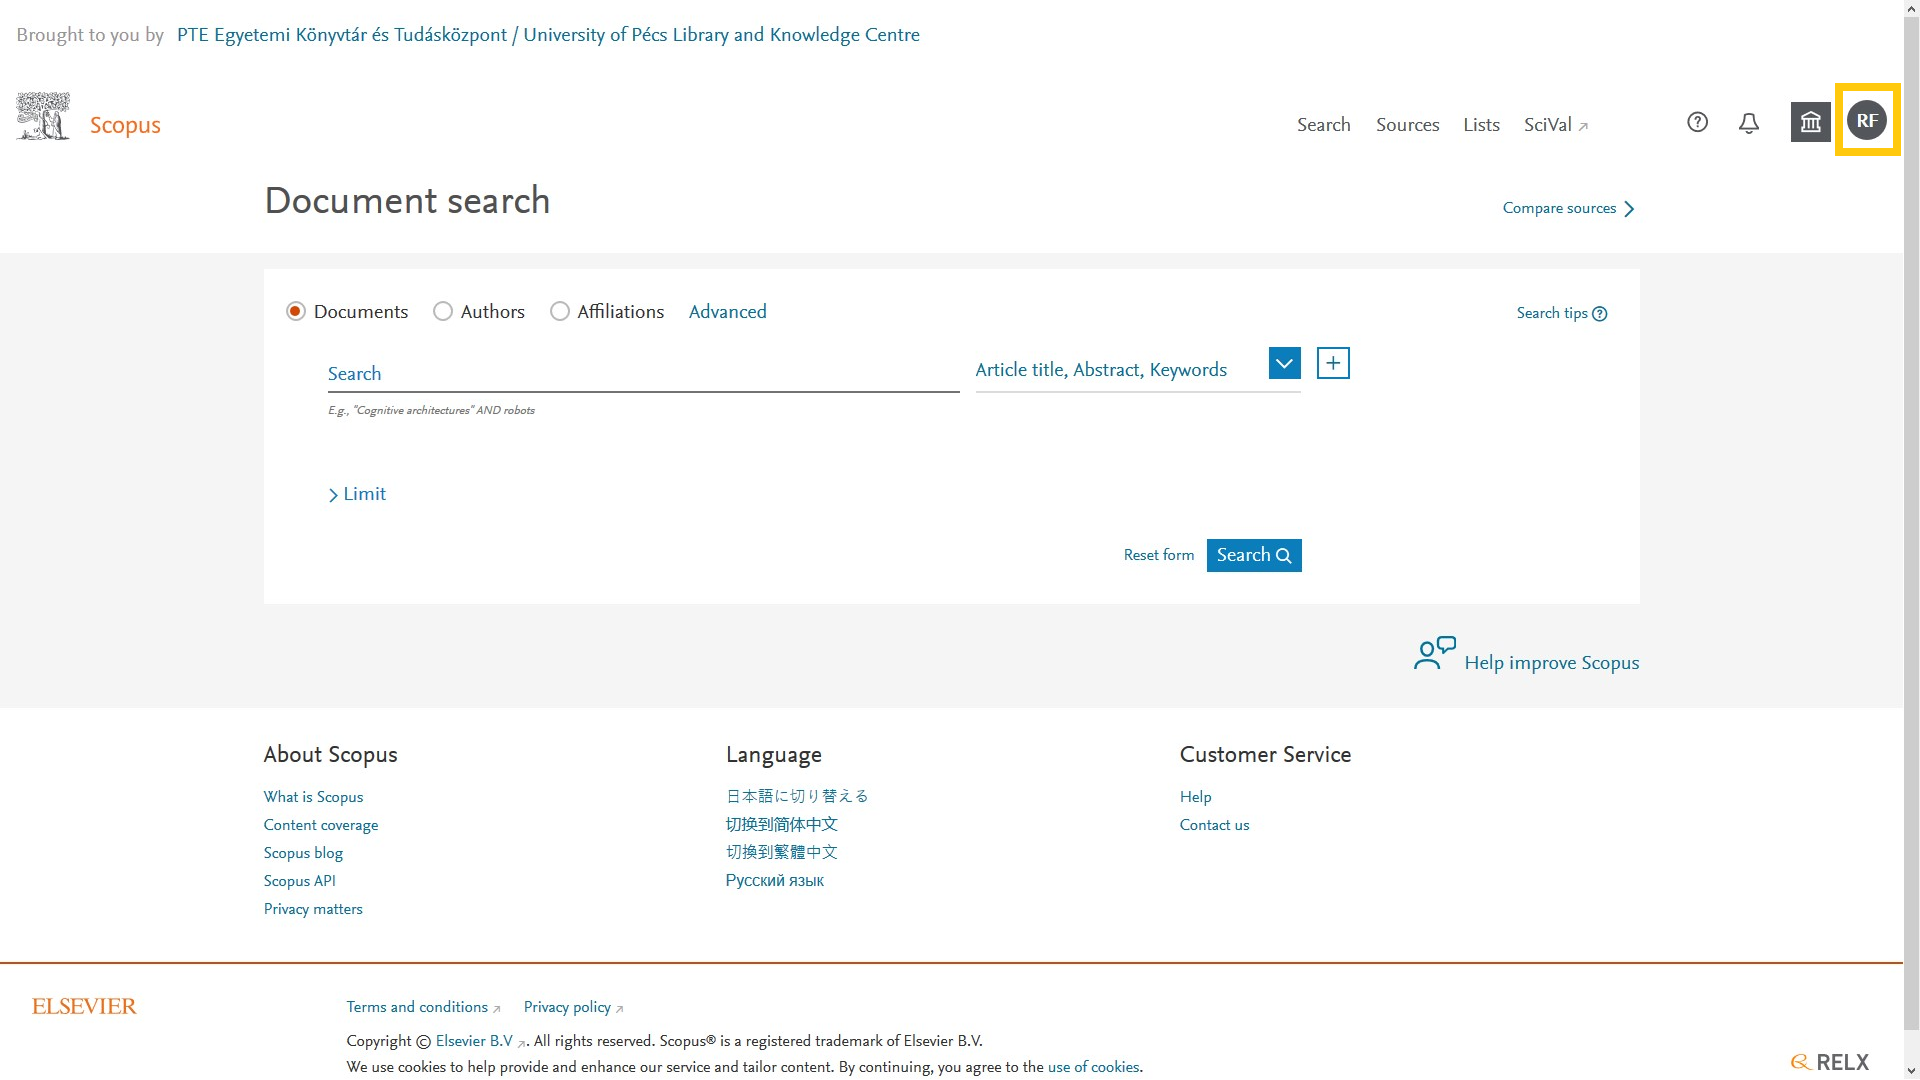Screen dimensions: 1920x1080
Task: Open the notifications bell icon
Action: pyautogui.click(x=1748, y=123)
